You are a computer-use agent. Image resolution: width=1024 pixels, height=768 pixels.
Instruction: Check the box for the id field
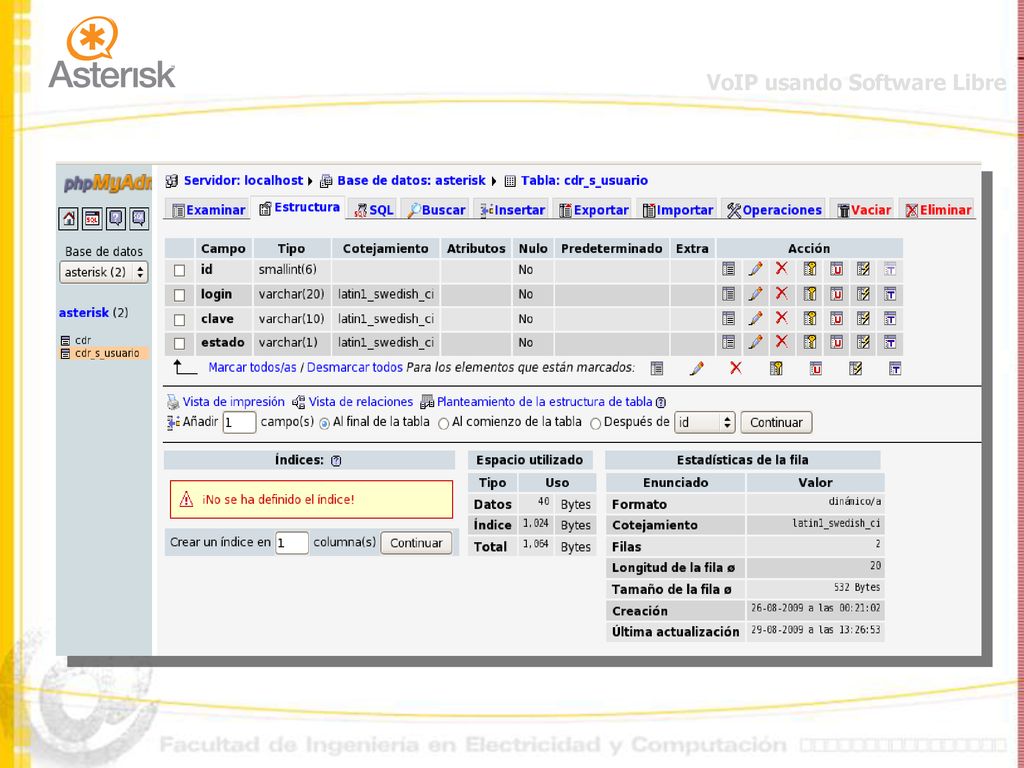180,270
